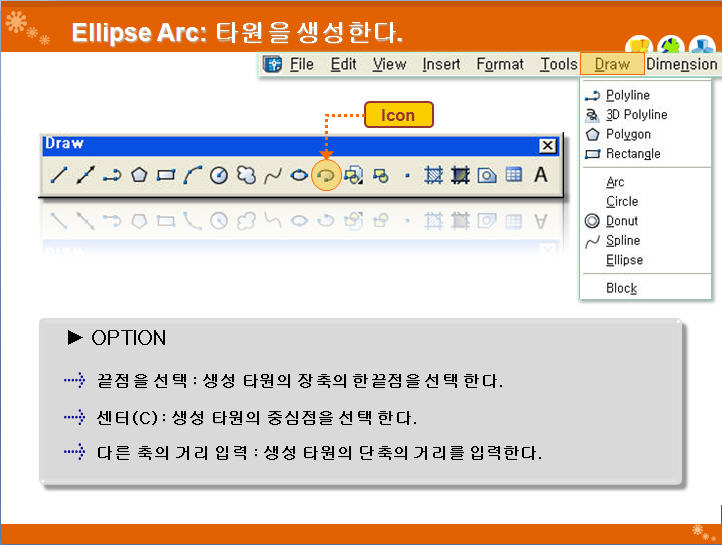Click the Circle tool icon in toolbar
Viewport: 722px width, 545px height.
pyautogui.click(x=219, y=175)
